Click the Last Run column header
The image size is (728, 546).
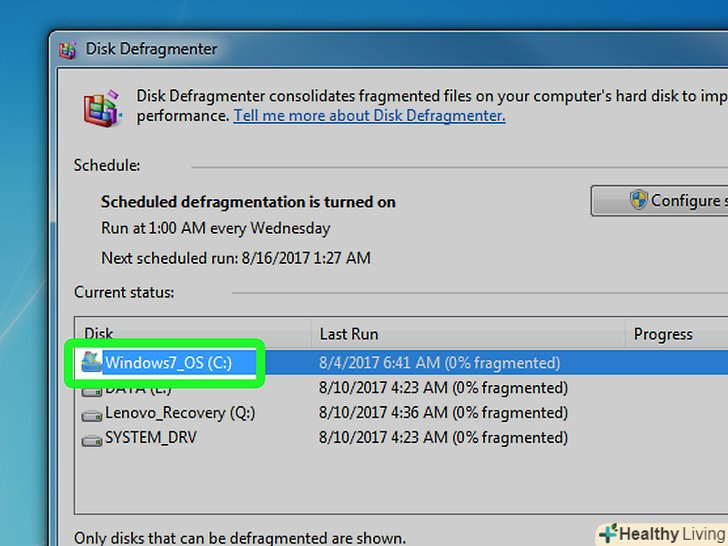pyautogui.click(x=468, y=334)
